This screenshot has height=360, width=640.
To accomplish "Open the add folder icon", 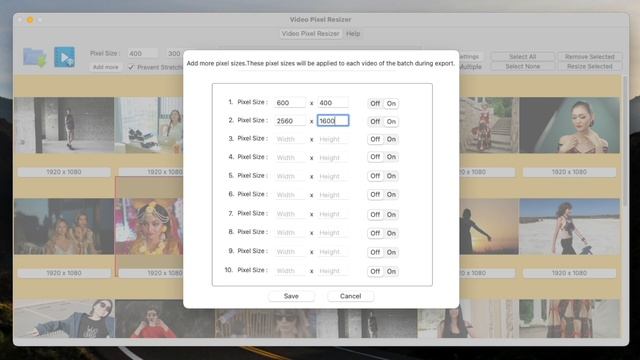I will pyautogui.click(x=35, y=57).
